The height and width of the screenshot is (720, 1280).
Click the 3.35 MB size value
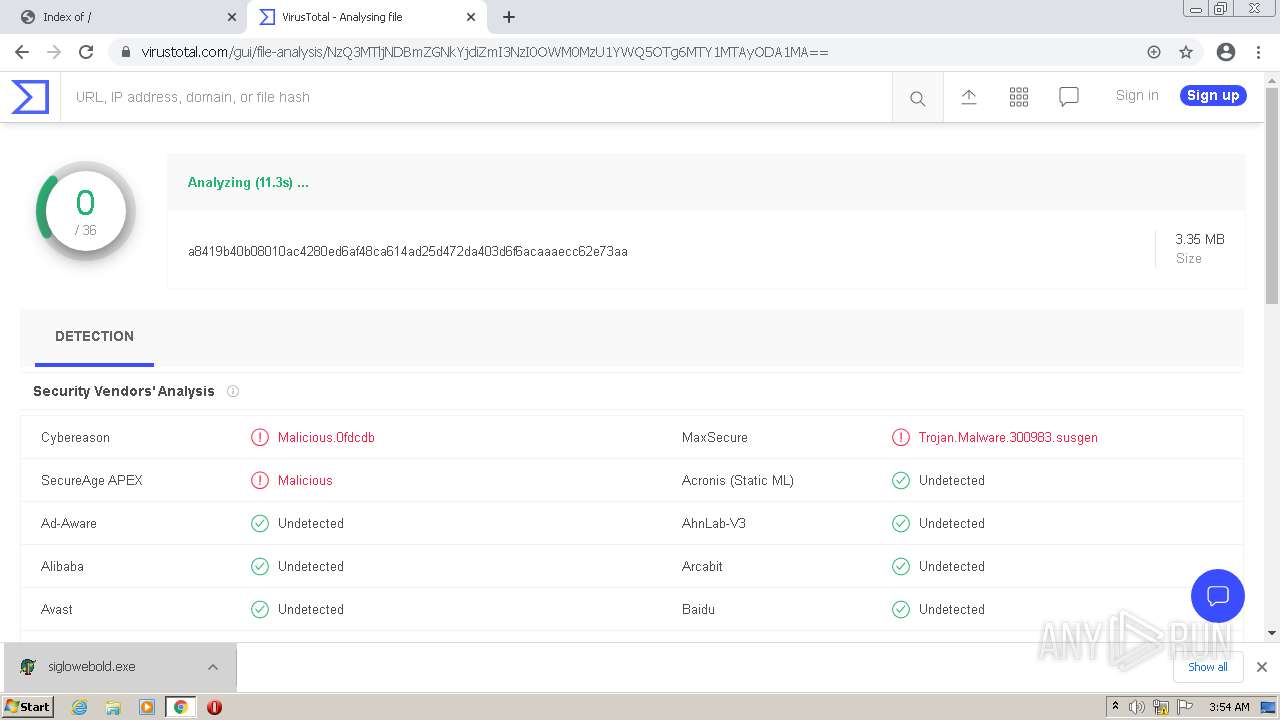click(x=1200, y=239)
